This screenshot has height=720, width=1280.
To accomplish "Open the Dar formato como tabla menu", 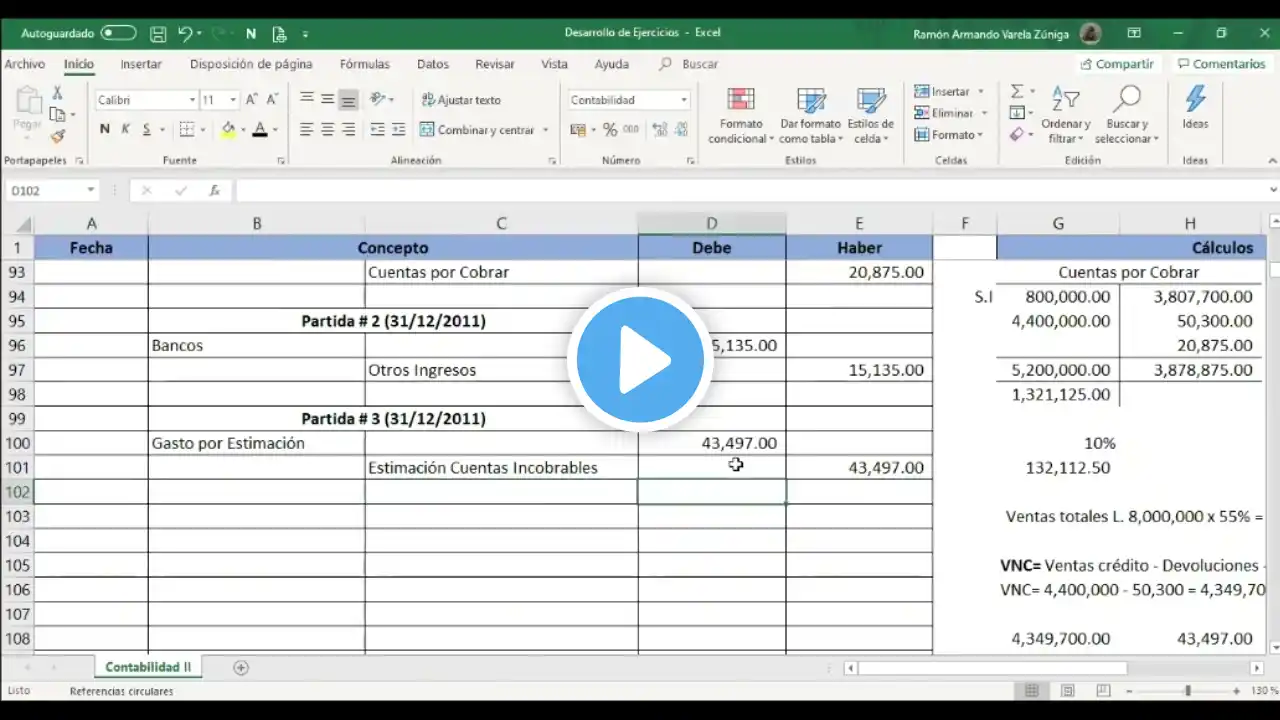I will tap(811, 116).
